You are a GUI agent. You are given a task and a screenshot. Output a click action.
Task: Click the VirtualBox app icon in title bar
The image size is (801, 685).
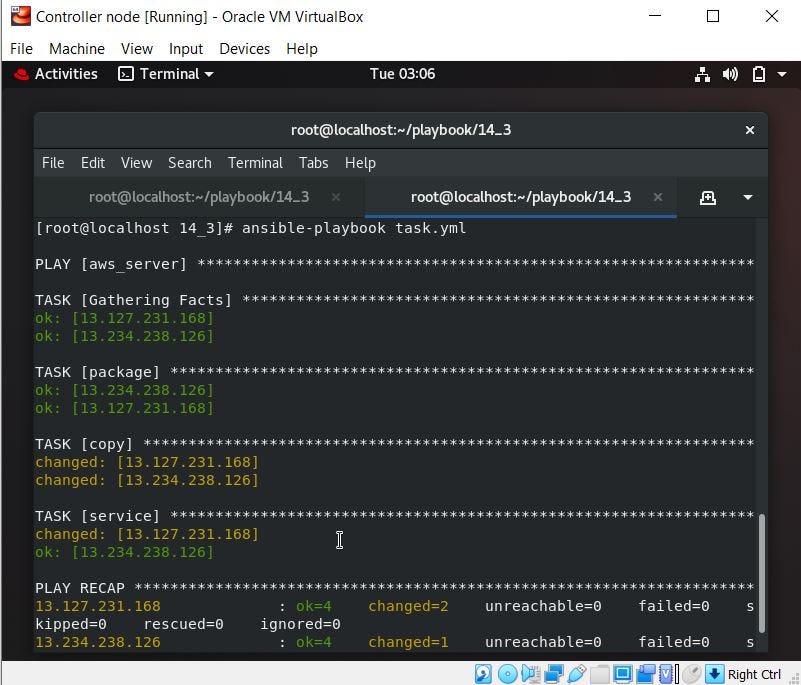pyautogui.click(x=20, y=16)
